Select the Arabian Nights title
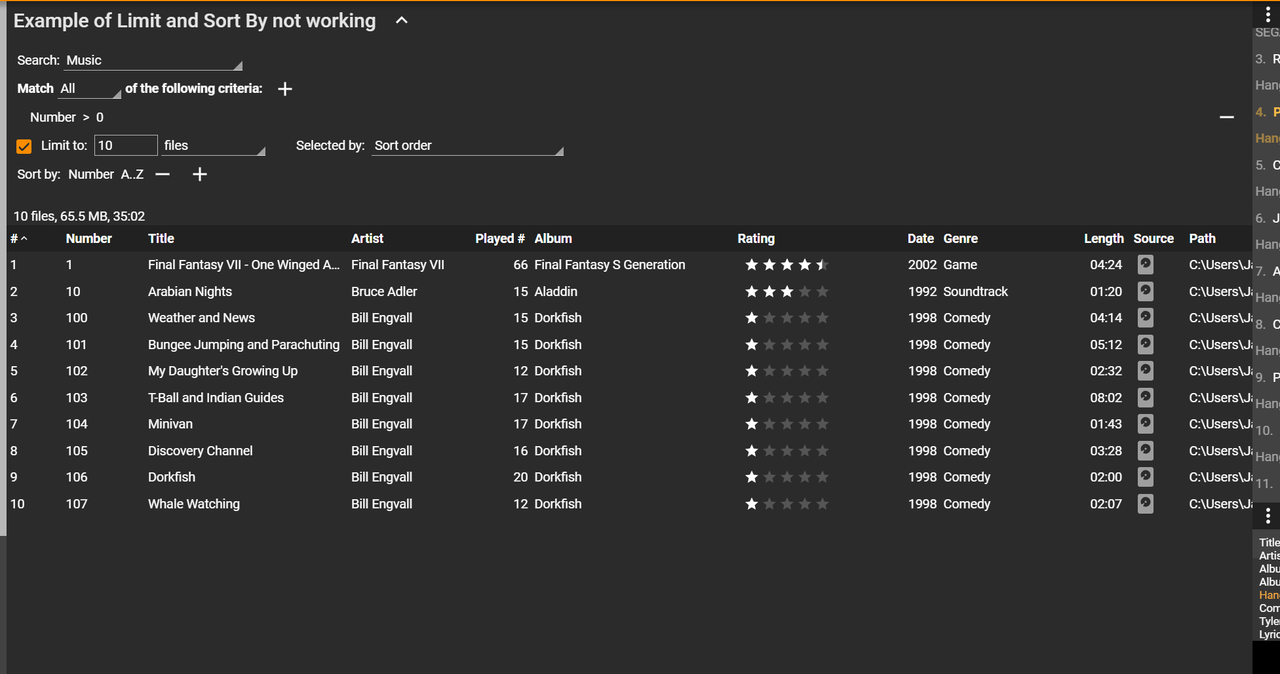The height and width of the screenshot is (674, 1280). [x=190, y=292]
